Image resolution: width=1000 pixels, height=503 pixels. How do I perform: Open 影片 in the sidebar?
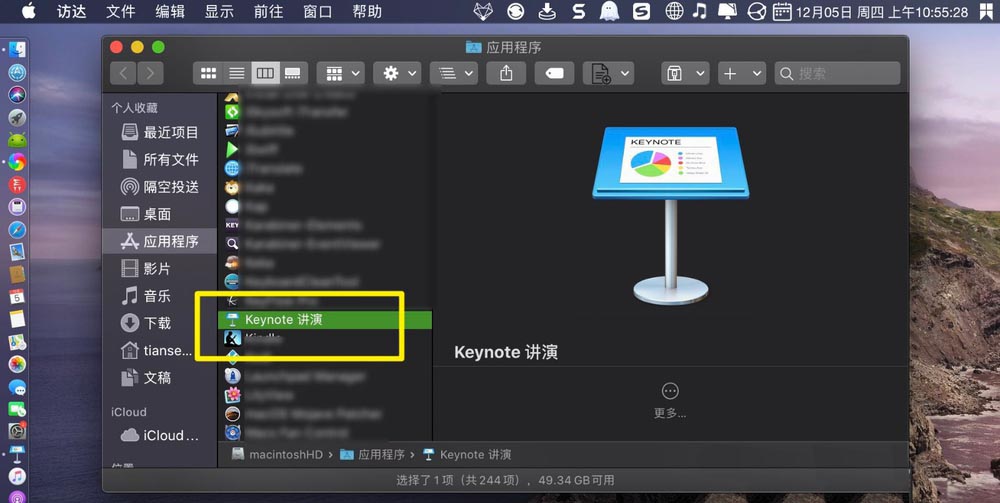[x=159, y=268]
